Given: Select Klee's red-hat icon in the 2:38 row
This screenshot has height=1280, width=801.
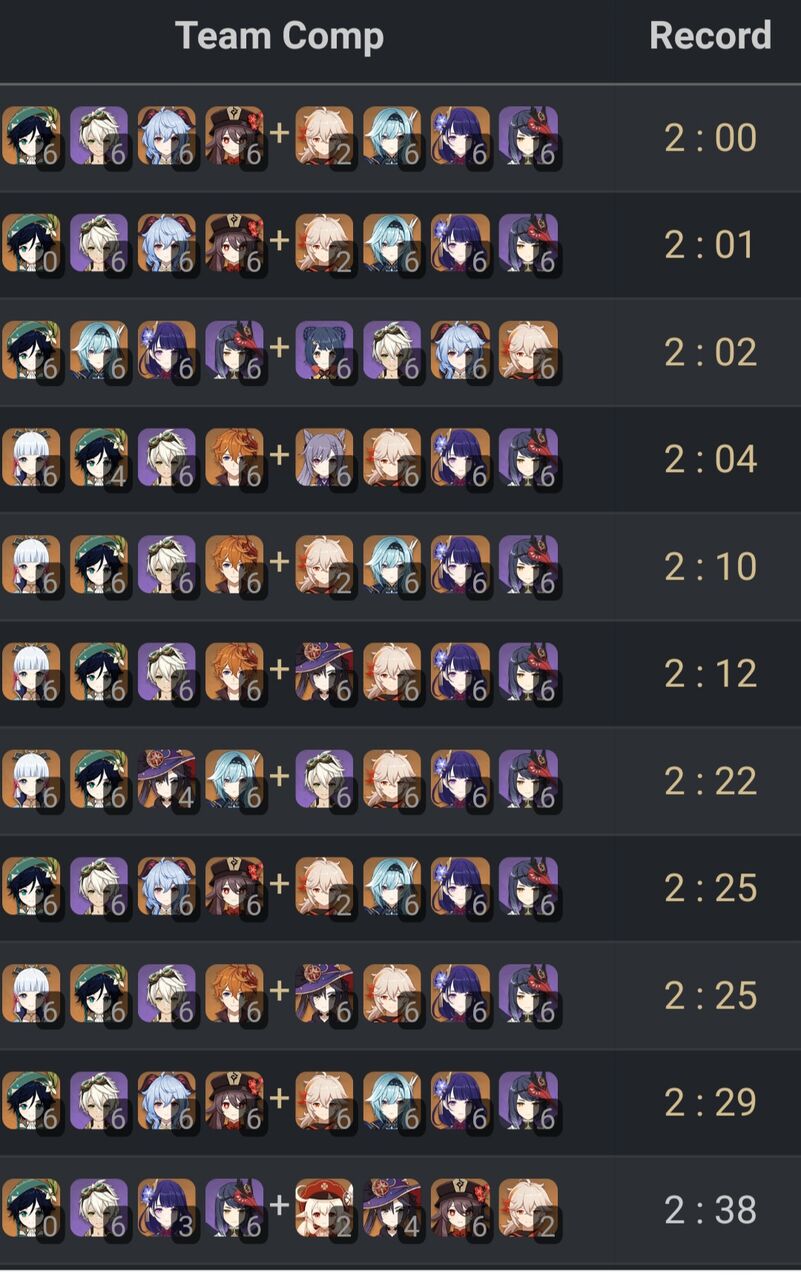Looking at the screenshot, I should coord(324,1208).
